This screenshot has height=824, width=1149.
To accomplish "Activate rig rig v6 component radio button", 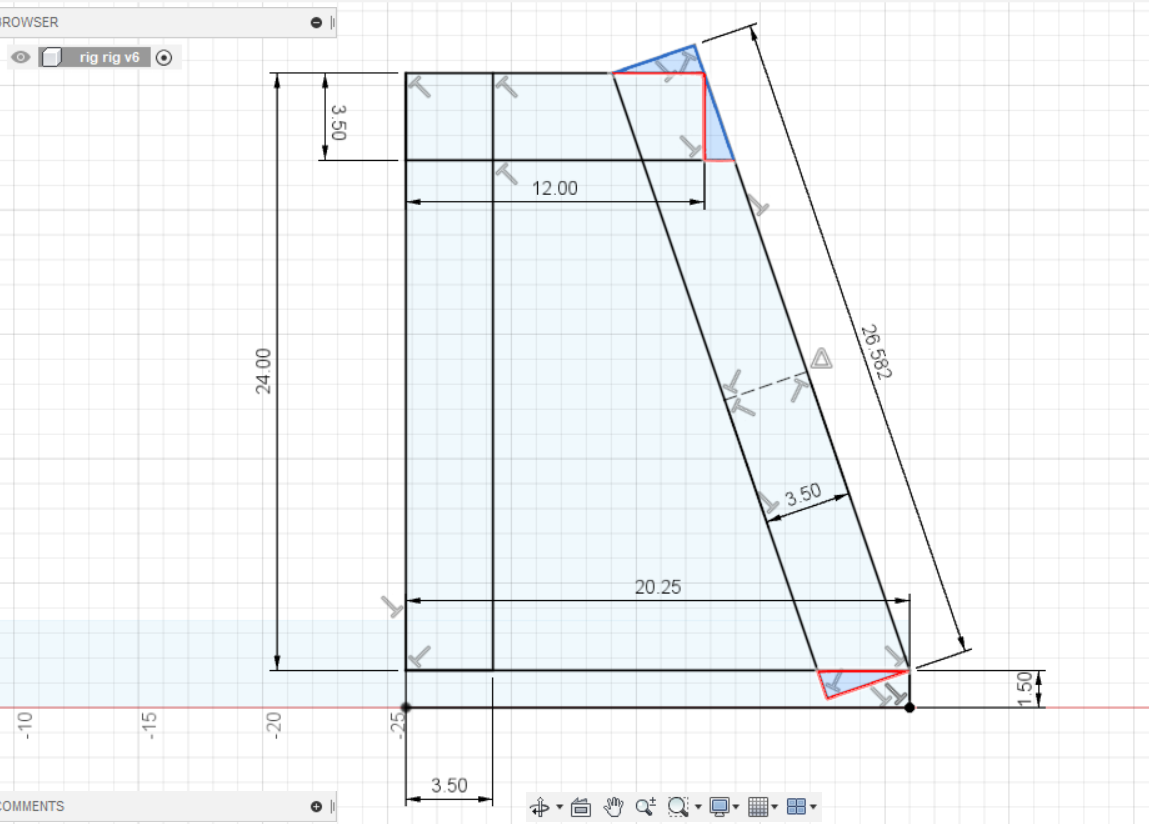I will tap(164, 57).
